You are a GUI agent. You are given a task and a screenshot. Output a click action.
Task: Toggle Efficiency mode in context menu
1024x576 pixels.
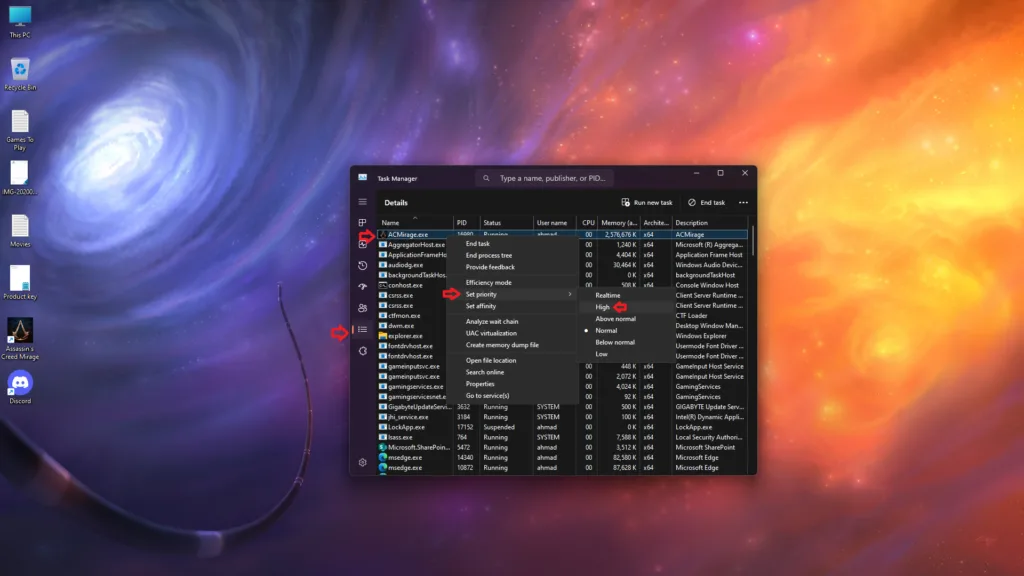(x=513, y=283)
